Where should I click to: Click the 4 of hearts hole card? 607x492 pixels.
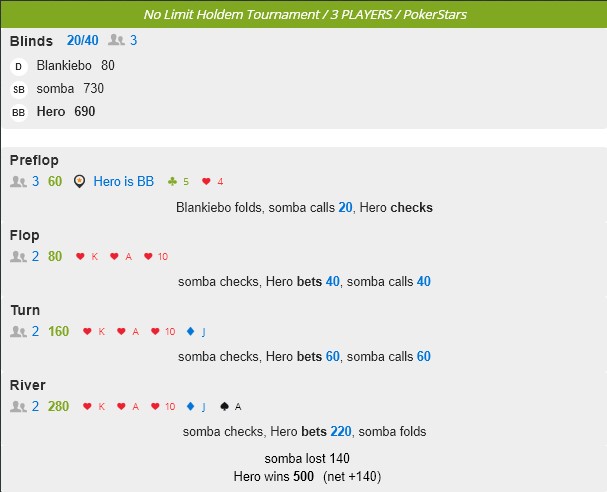click(x=213, y=182)
